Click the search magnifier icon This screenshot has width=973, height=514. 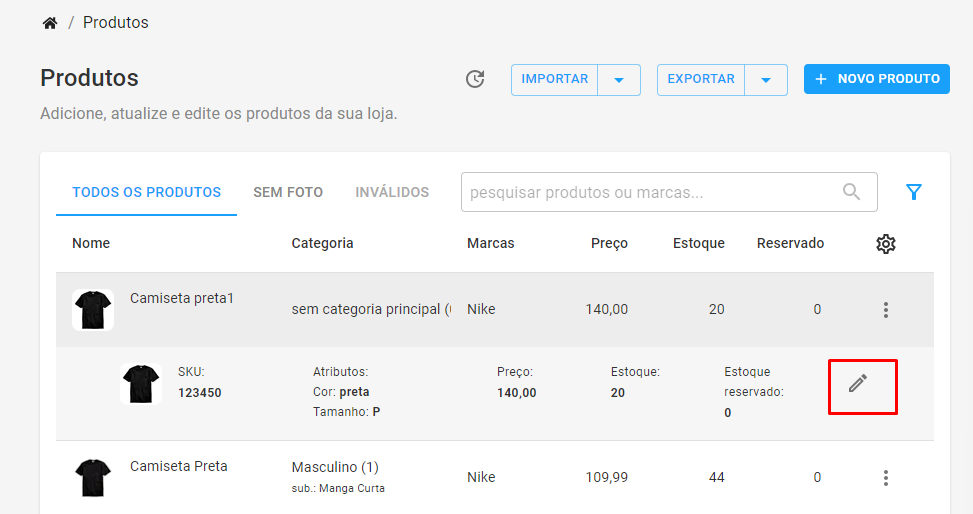coord(851,192)
